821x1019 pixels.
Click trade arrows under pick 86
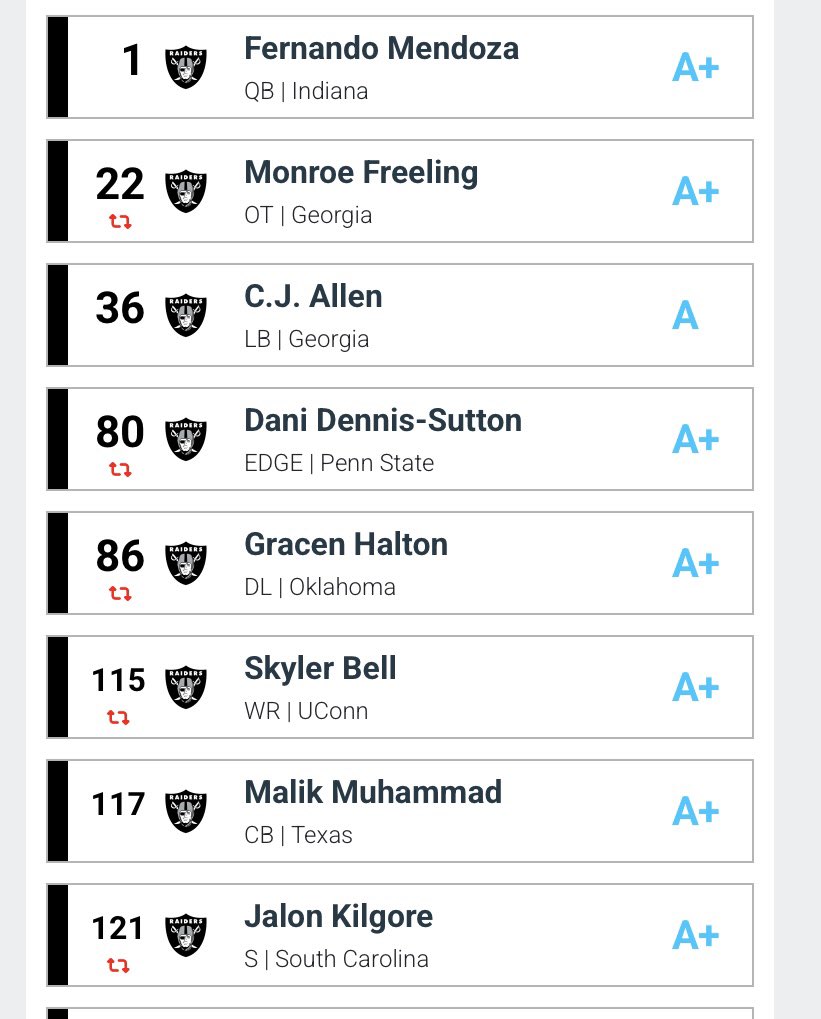pyautogui.click(x=120, y=594)
